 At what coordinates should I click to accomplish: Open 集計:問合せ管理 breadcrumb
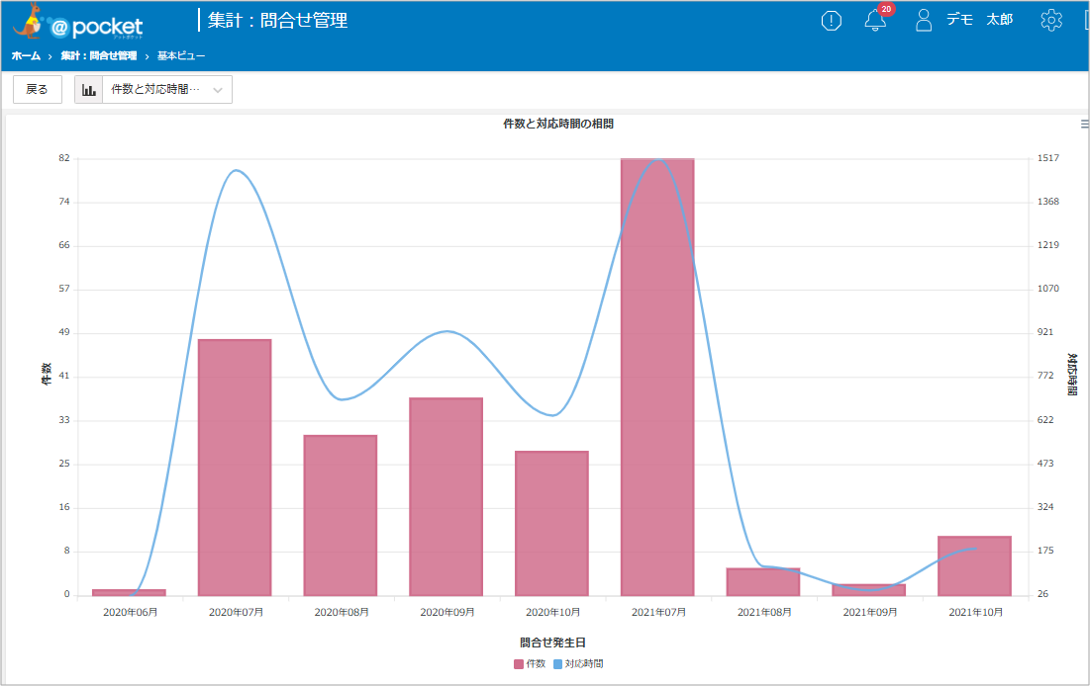(98, 56)
